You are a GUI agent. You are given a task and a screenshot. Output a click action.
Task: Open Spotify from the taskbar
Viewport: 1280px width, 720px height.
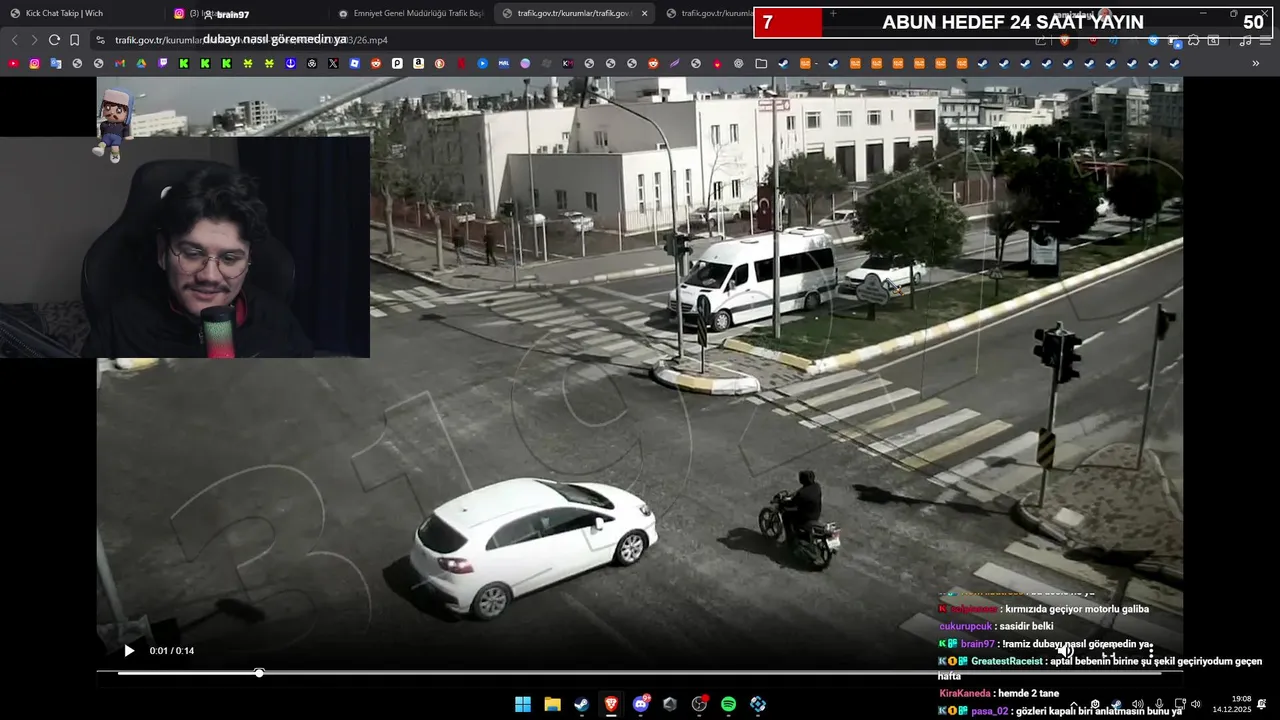tap(729, 704)
